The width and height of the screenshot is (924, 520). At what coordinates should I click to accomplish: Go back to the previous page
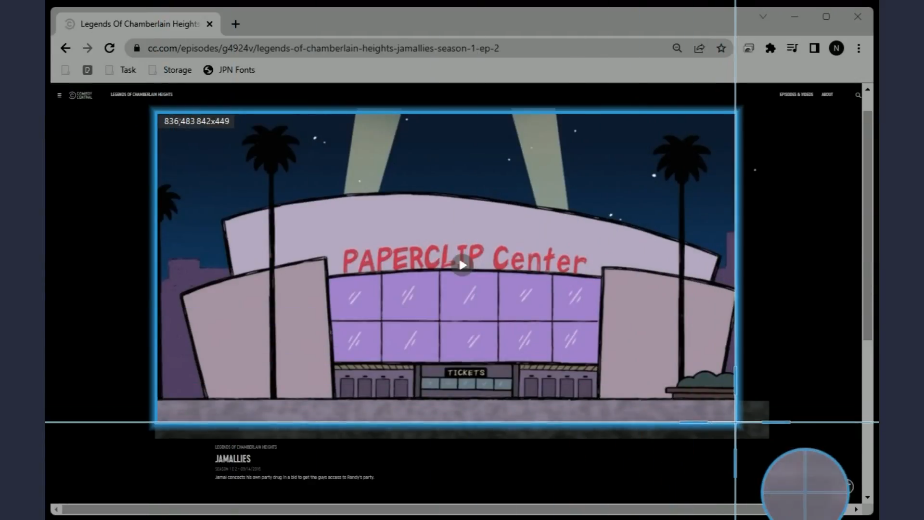65,48
